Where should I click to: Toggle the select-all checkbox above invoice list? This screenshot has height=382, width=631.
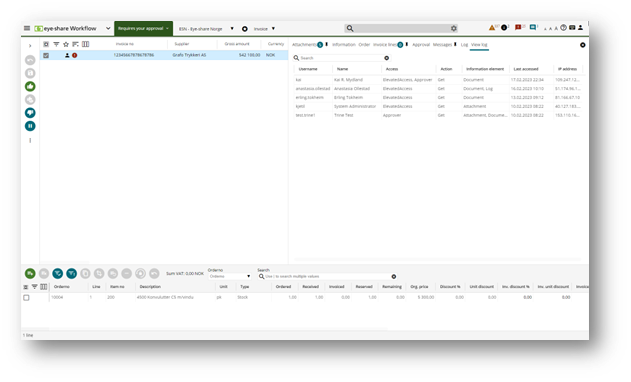tap(46, 44)
